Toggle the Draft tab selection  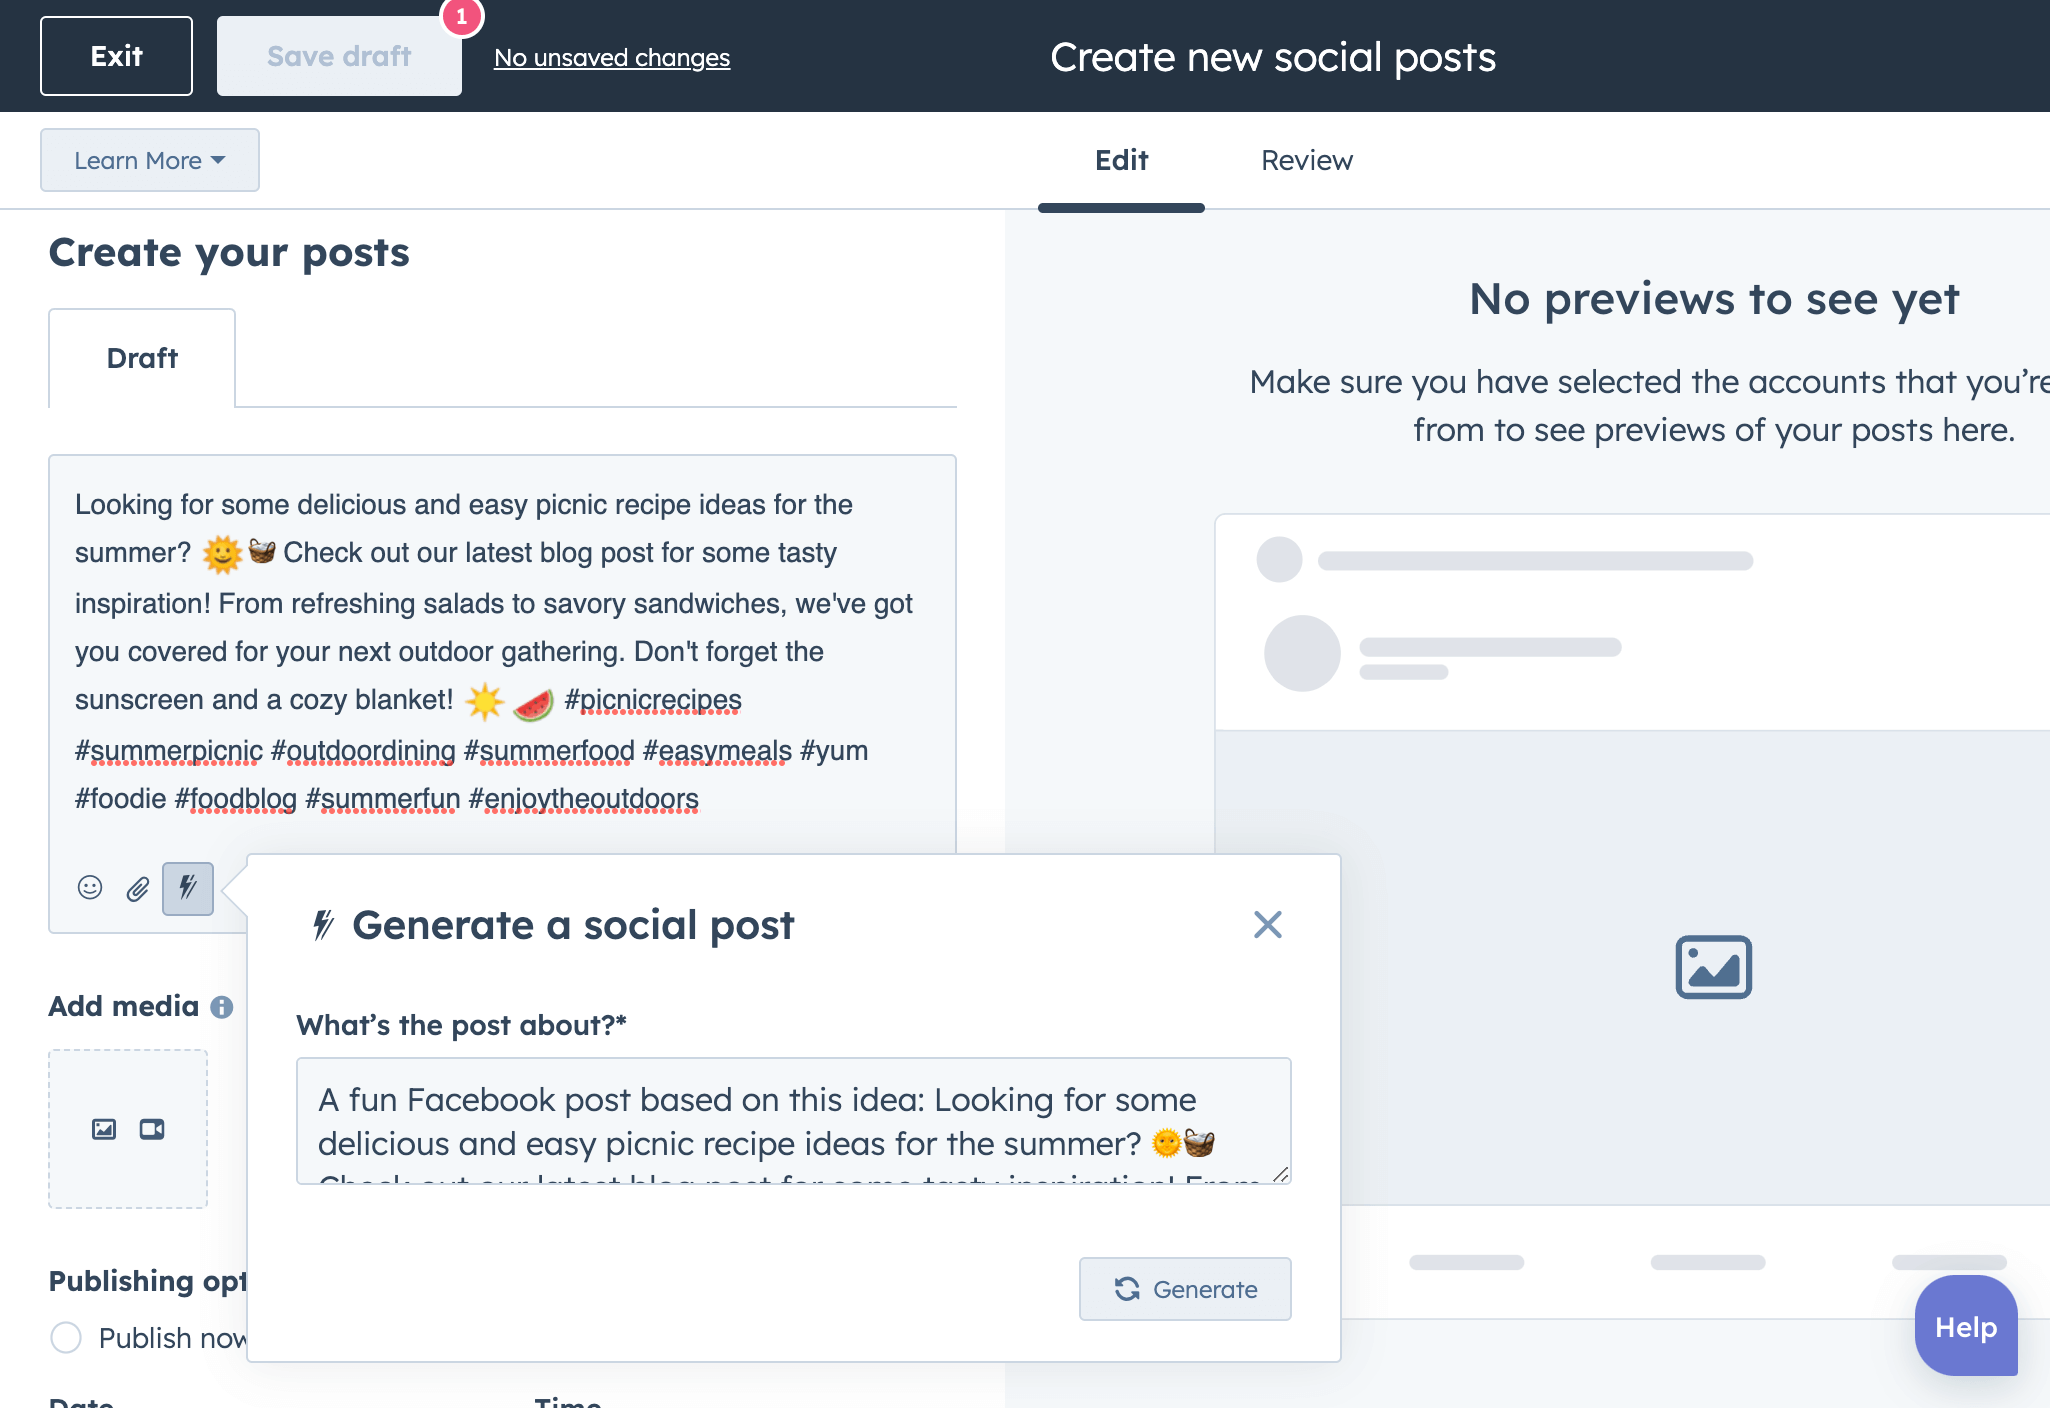pyautogui.click(x=142, y=357)
